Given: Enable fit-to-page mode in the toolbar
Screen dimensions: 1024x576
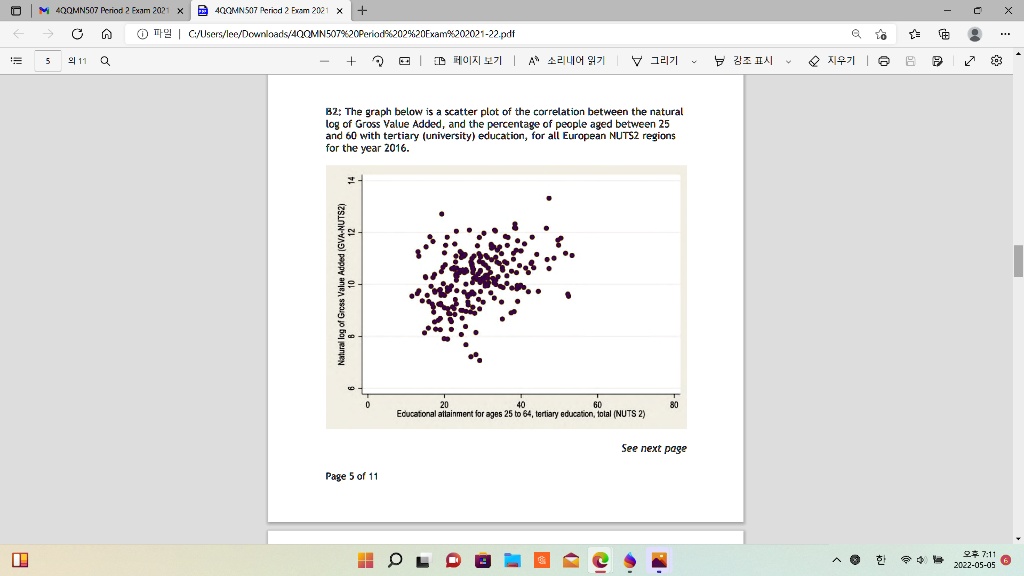Looking at the screenshot, I should [x=404, y=61].
